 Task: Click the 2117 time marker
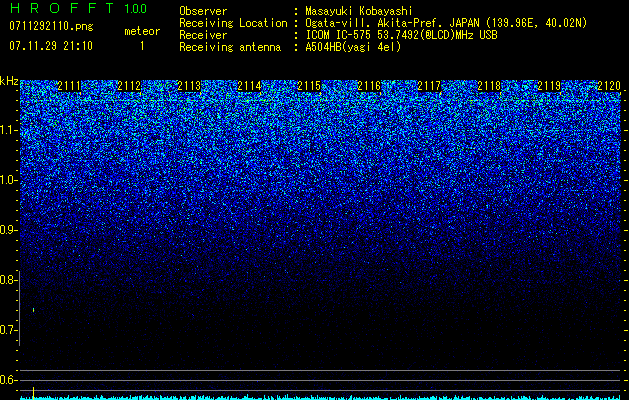(429, 86)
